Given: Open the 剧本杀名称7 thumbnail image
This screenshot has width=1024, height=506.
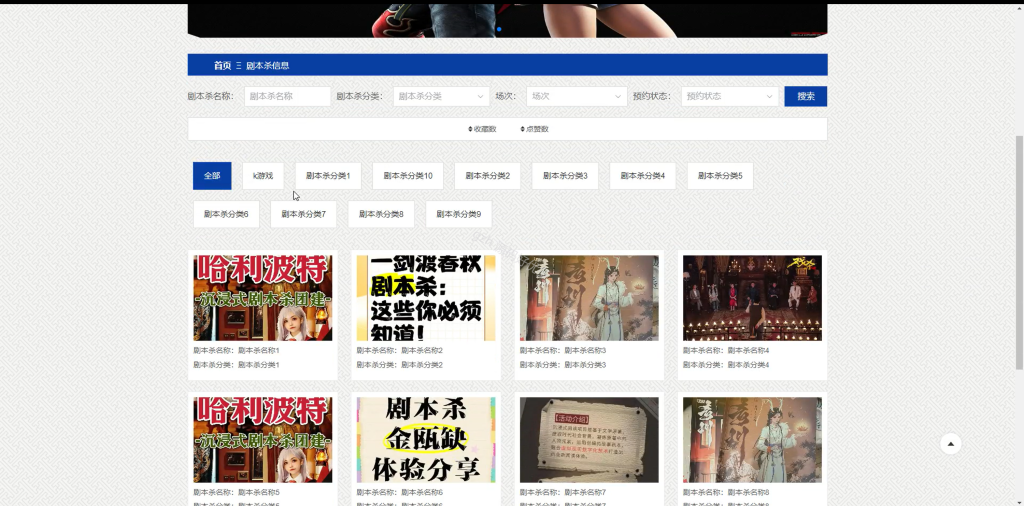Looking at the screenshot, I should [x=589, y=440].
